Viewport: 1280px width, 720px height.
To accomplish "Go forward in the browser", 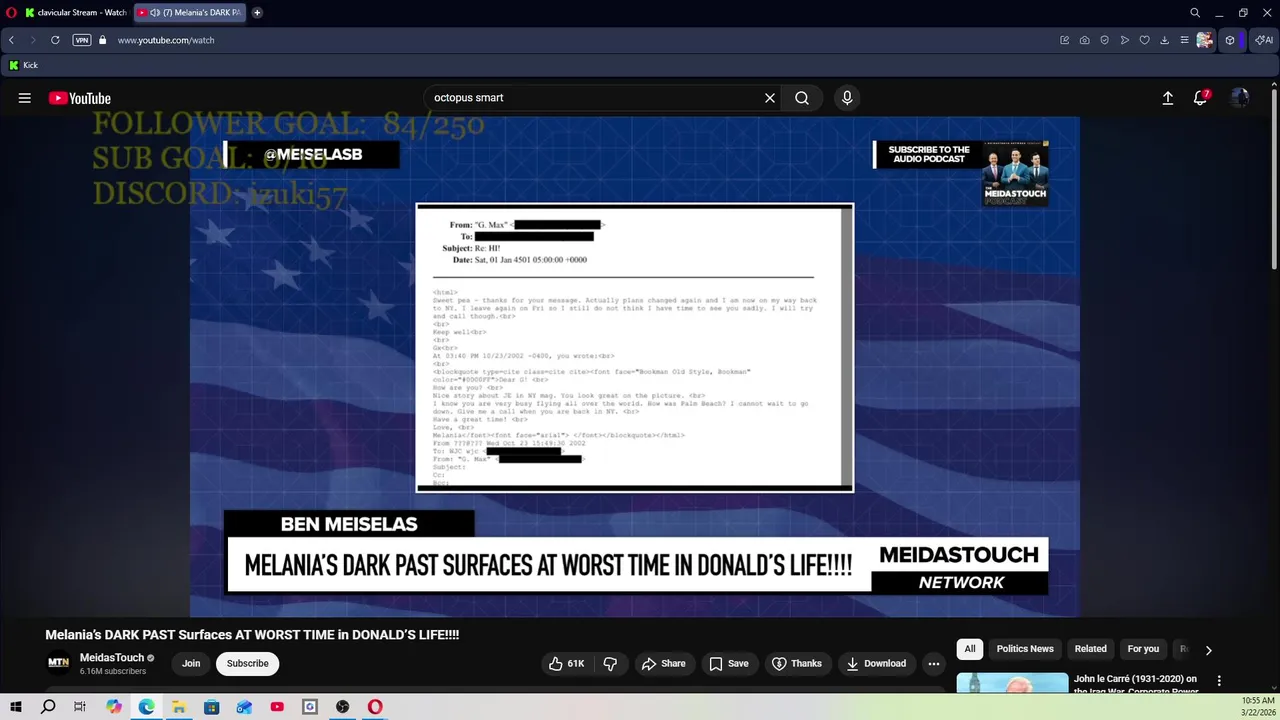I will pyautogui.click(x=33, y=40).
